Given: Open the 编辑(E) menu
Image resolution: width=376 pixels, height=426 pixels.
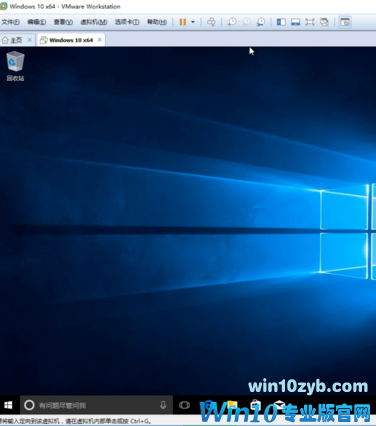Looking at the screenshot, I should [x=37, y=22].
